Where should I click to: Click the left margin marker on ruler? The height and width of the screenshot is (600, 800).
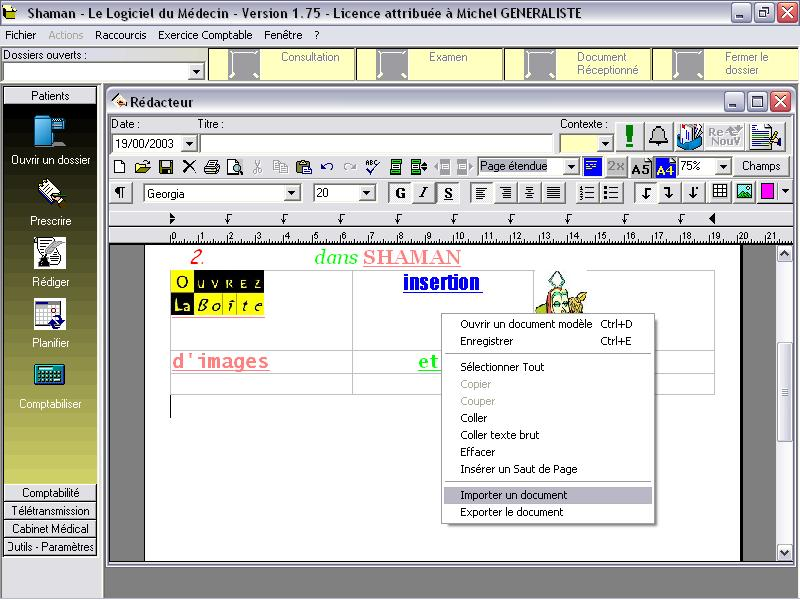[172, 219]
